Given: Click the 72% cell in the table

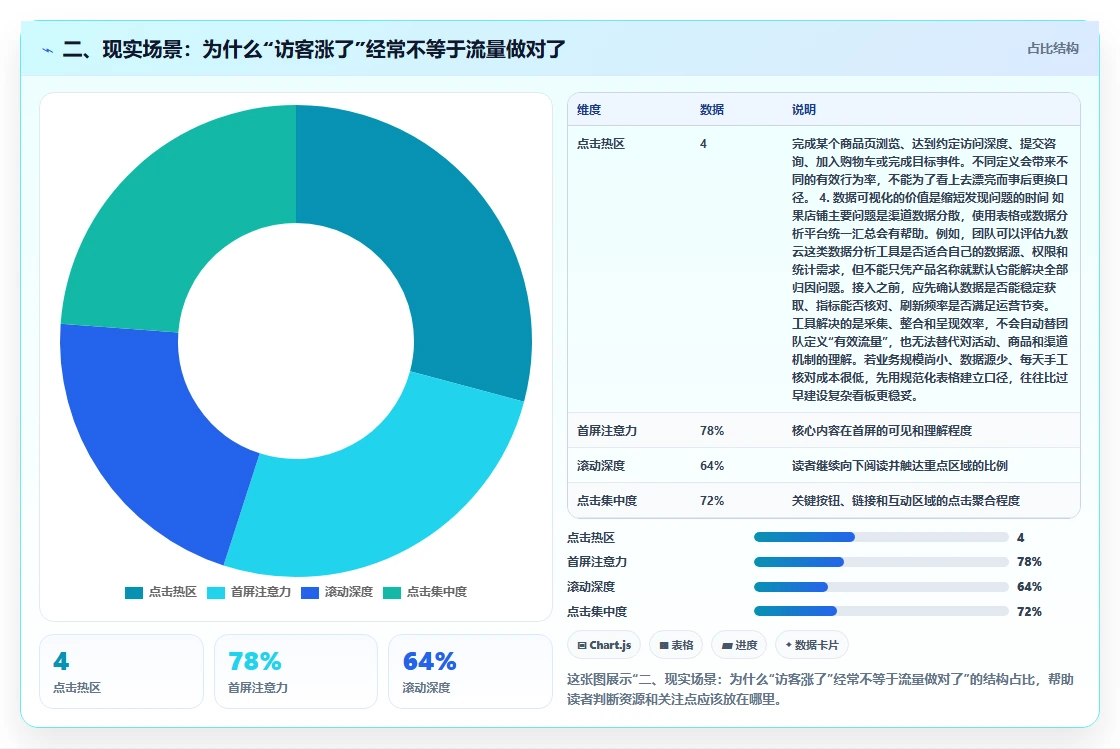Looking at the screenshot, I should (712, 501).
